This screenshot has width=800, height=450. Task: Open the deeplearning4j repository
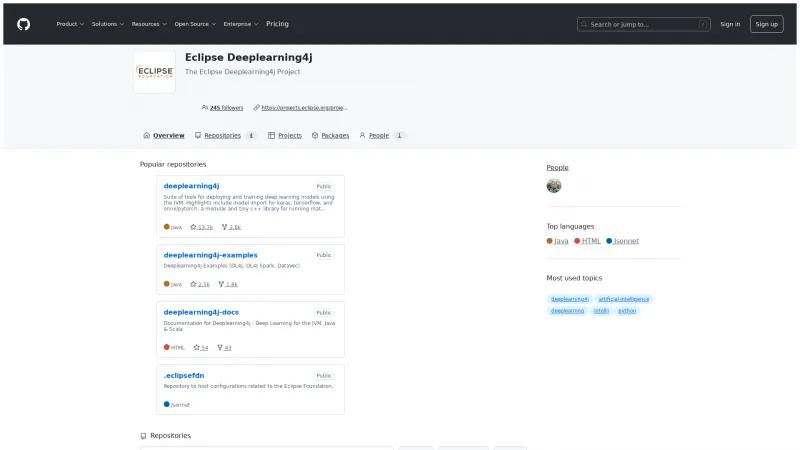pyautogui.click(x=191, y=186)
